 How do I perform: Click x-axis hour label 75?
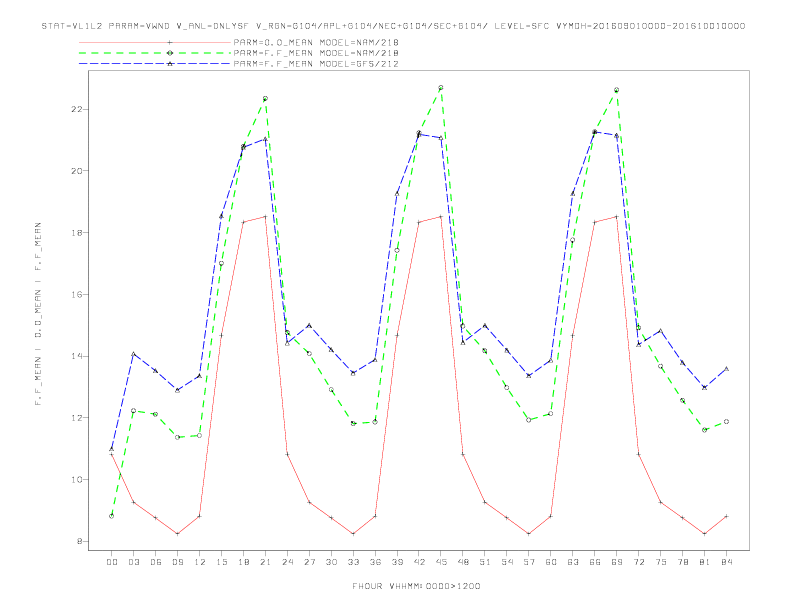pos(661,562)
